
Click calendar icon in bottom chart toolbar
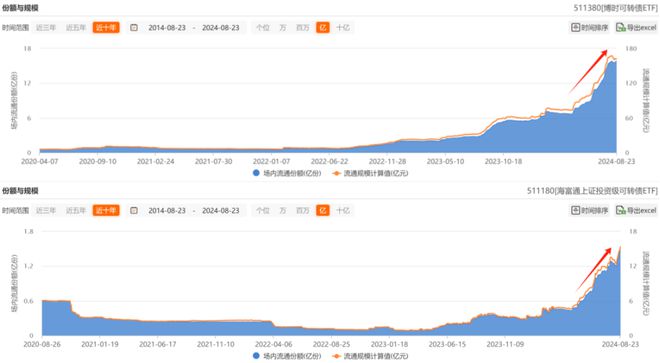(x=134, y=211)
